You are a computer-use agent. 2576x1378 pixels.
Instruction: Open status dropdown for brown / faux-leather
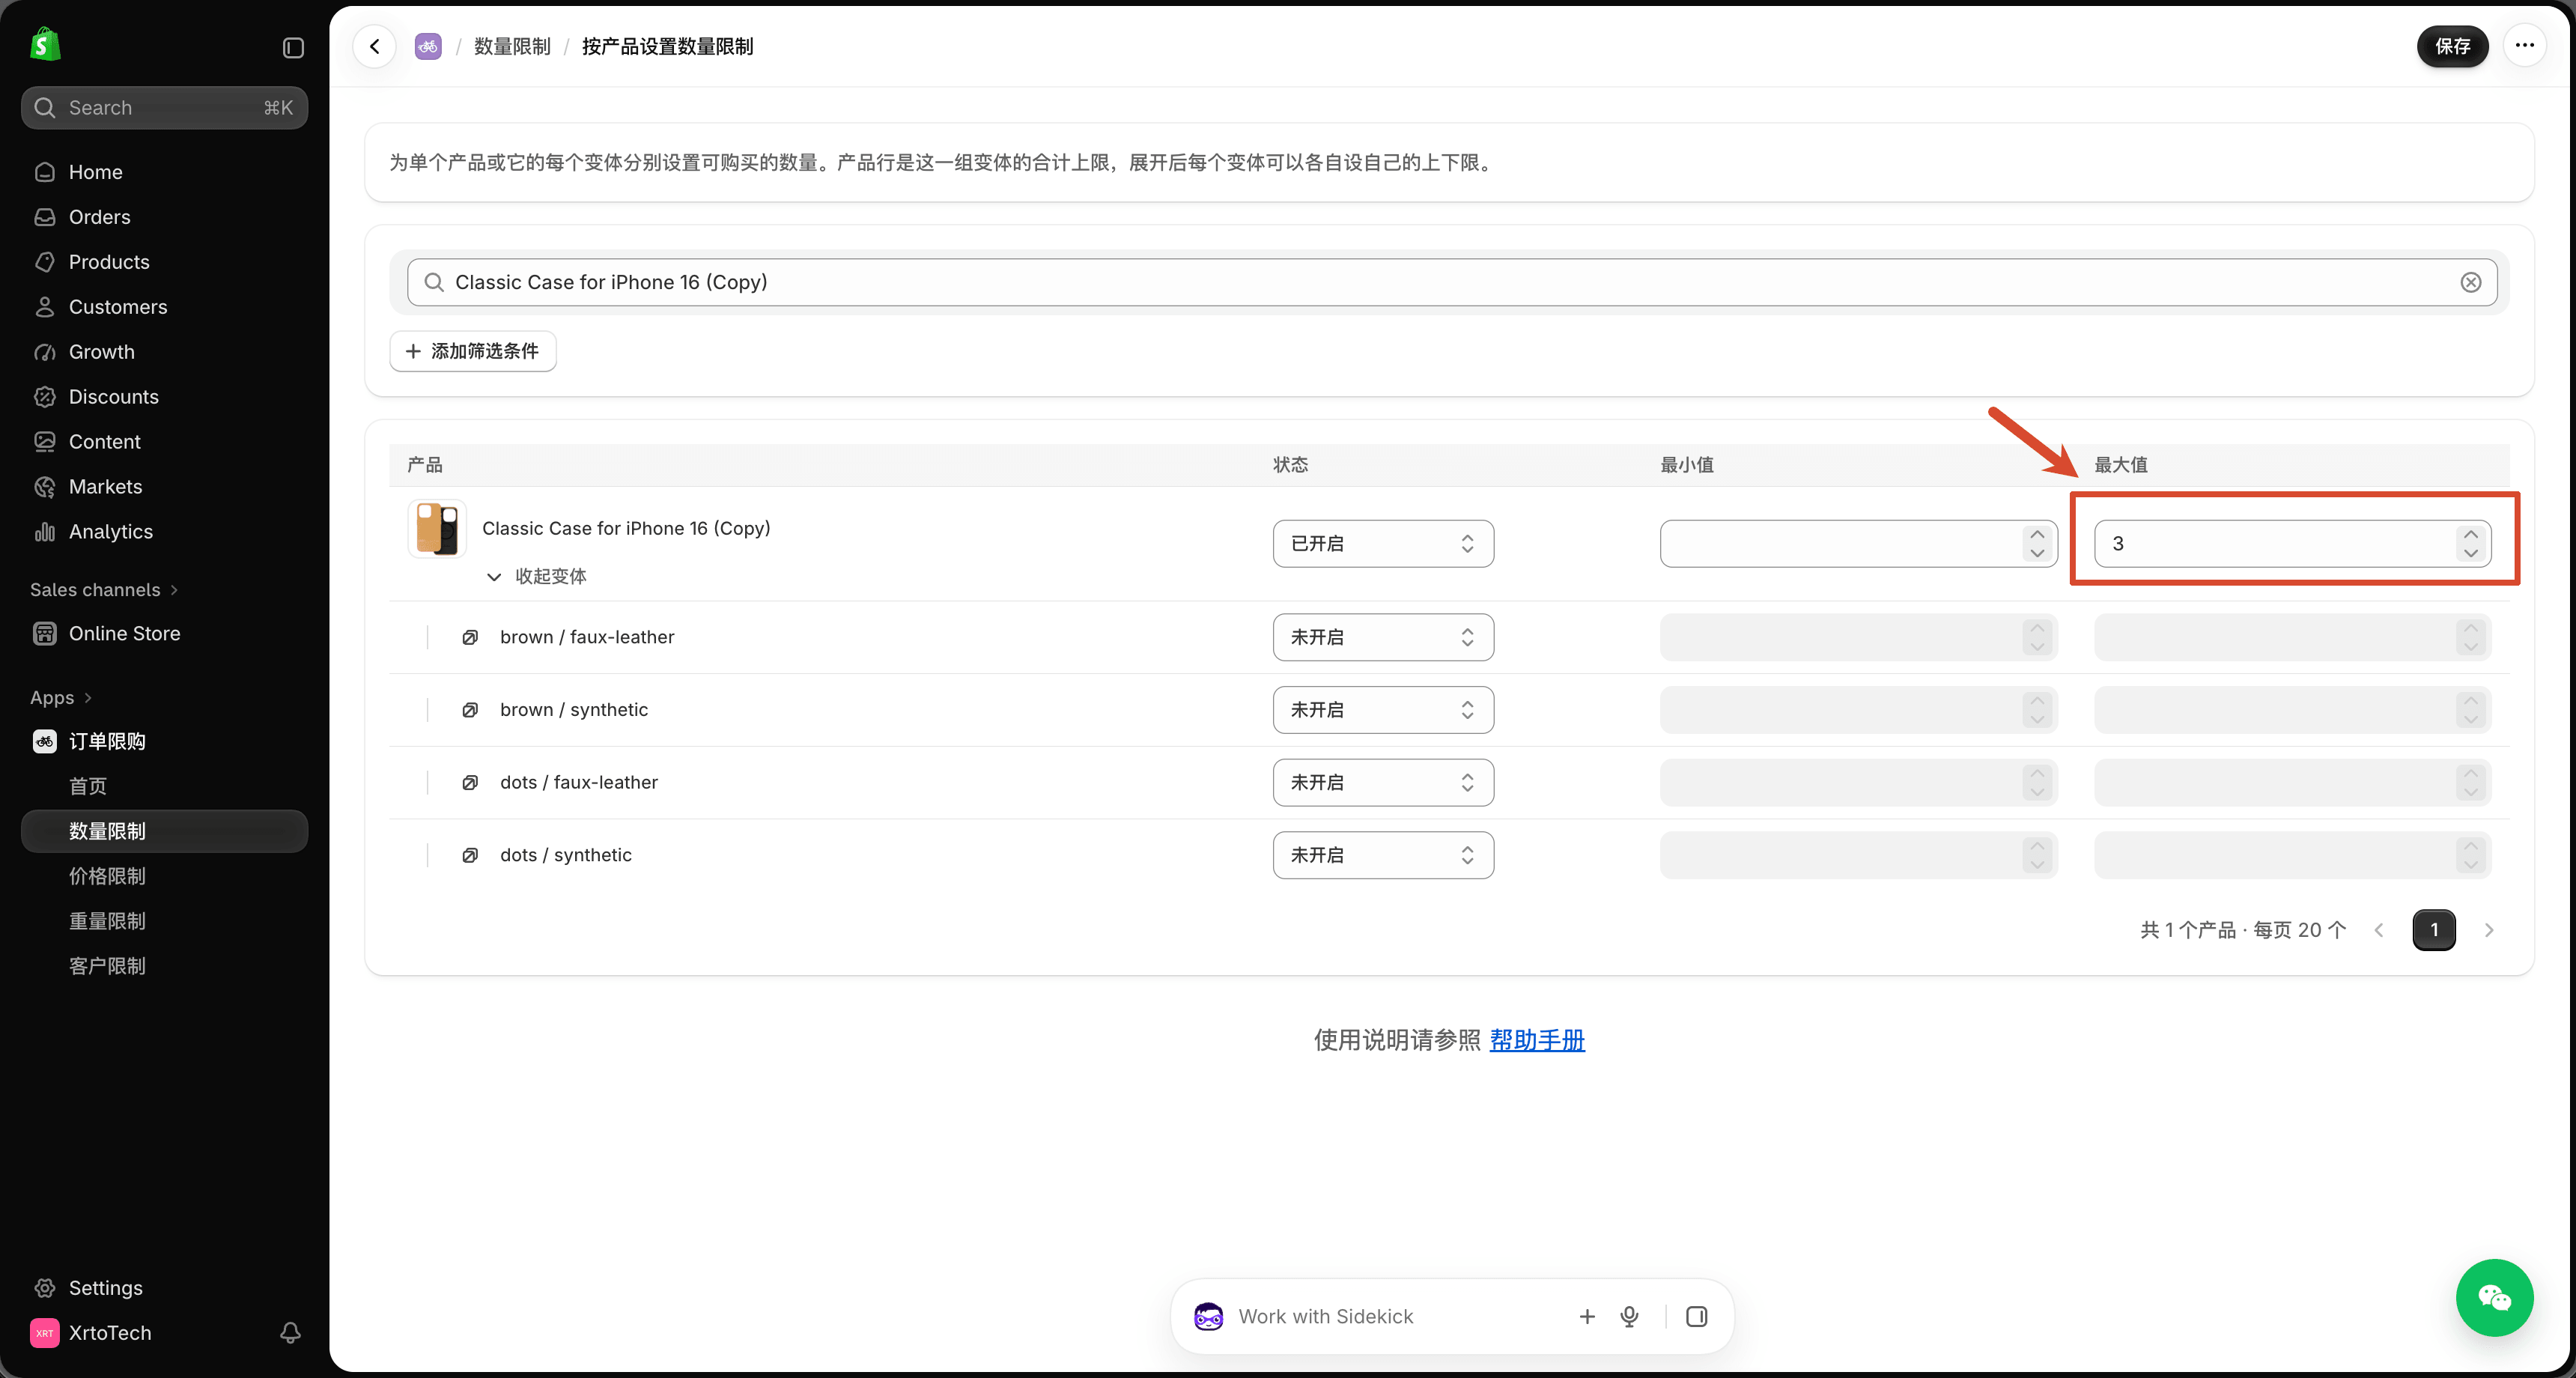[1383, 637]
